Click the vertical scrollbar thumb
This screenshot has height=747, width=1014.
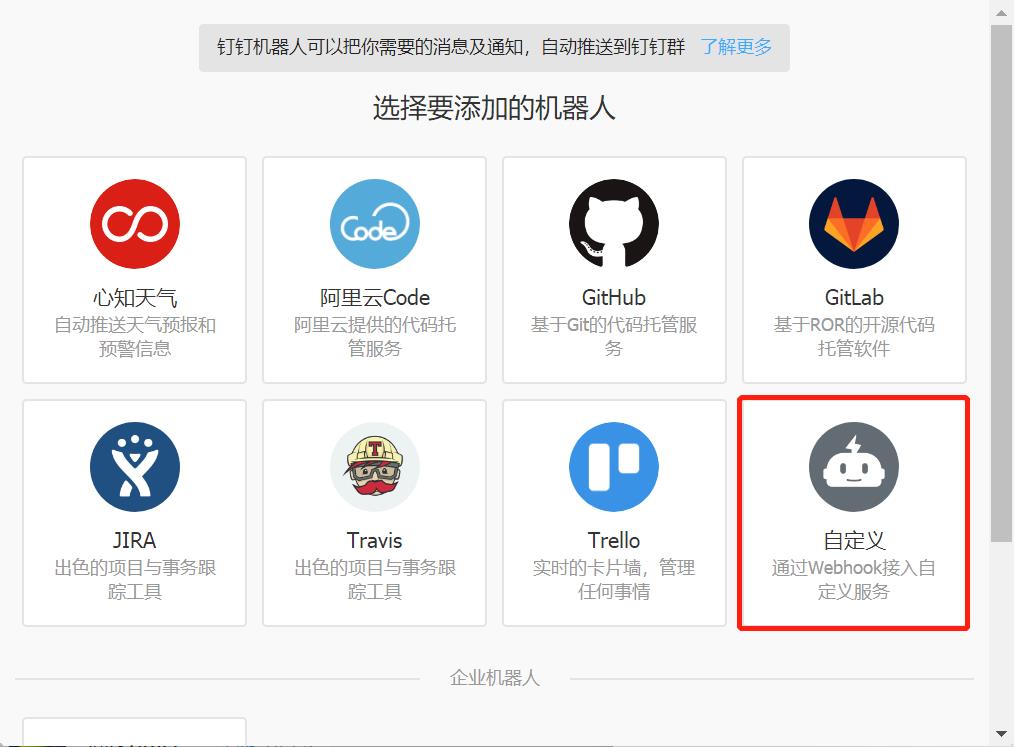[x=1002, y=280]
